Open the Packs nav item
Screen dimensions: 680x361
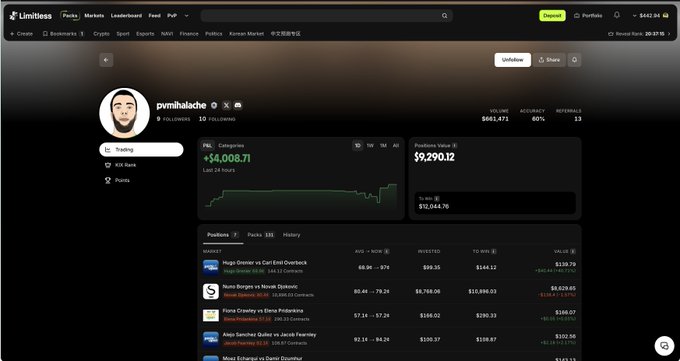point(70,16)
